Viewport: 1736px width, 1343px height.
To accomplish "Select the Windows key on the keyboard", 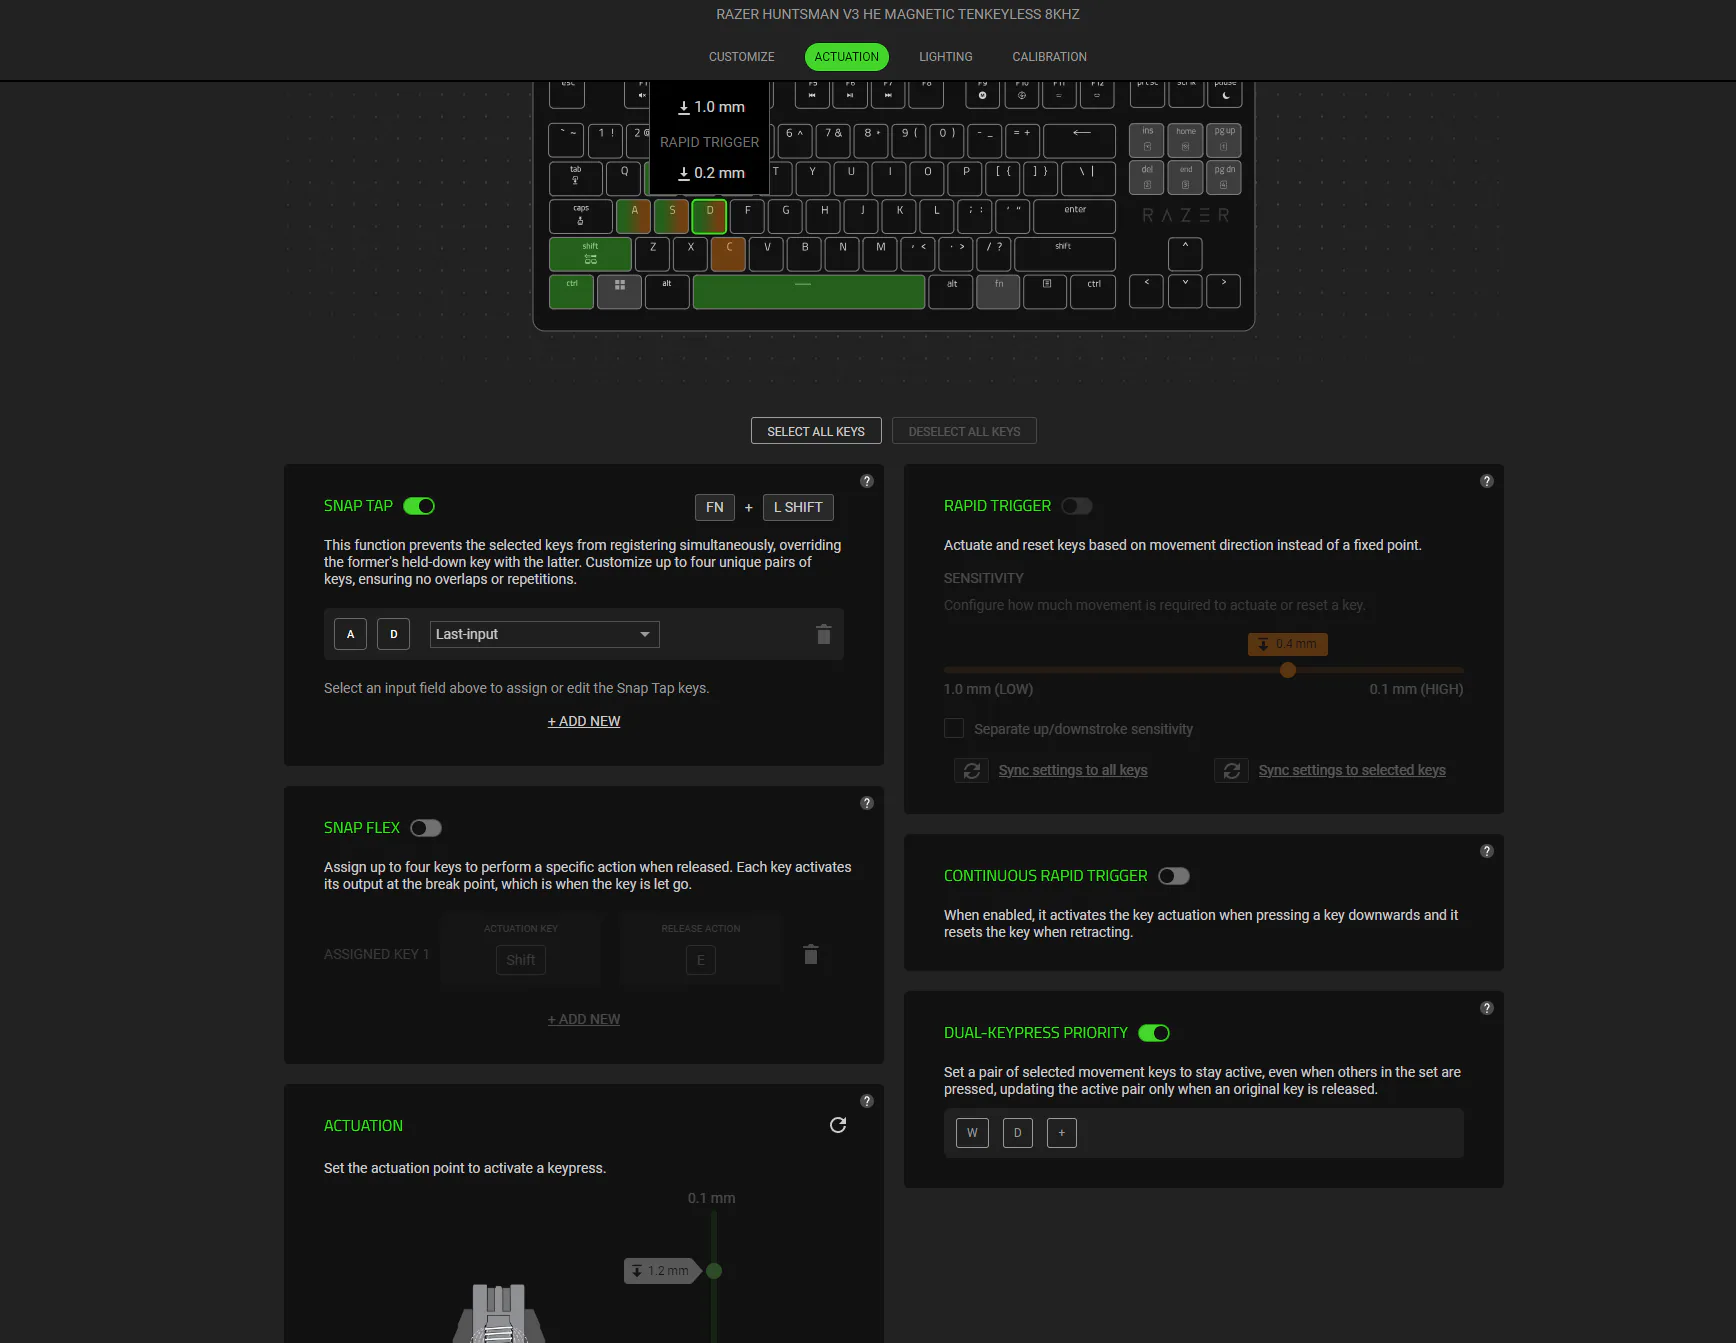I will point(620,291).
